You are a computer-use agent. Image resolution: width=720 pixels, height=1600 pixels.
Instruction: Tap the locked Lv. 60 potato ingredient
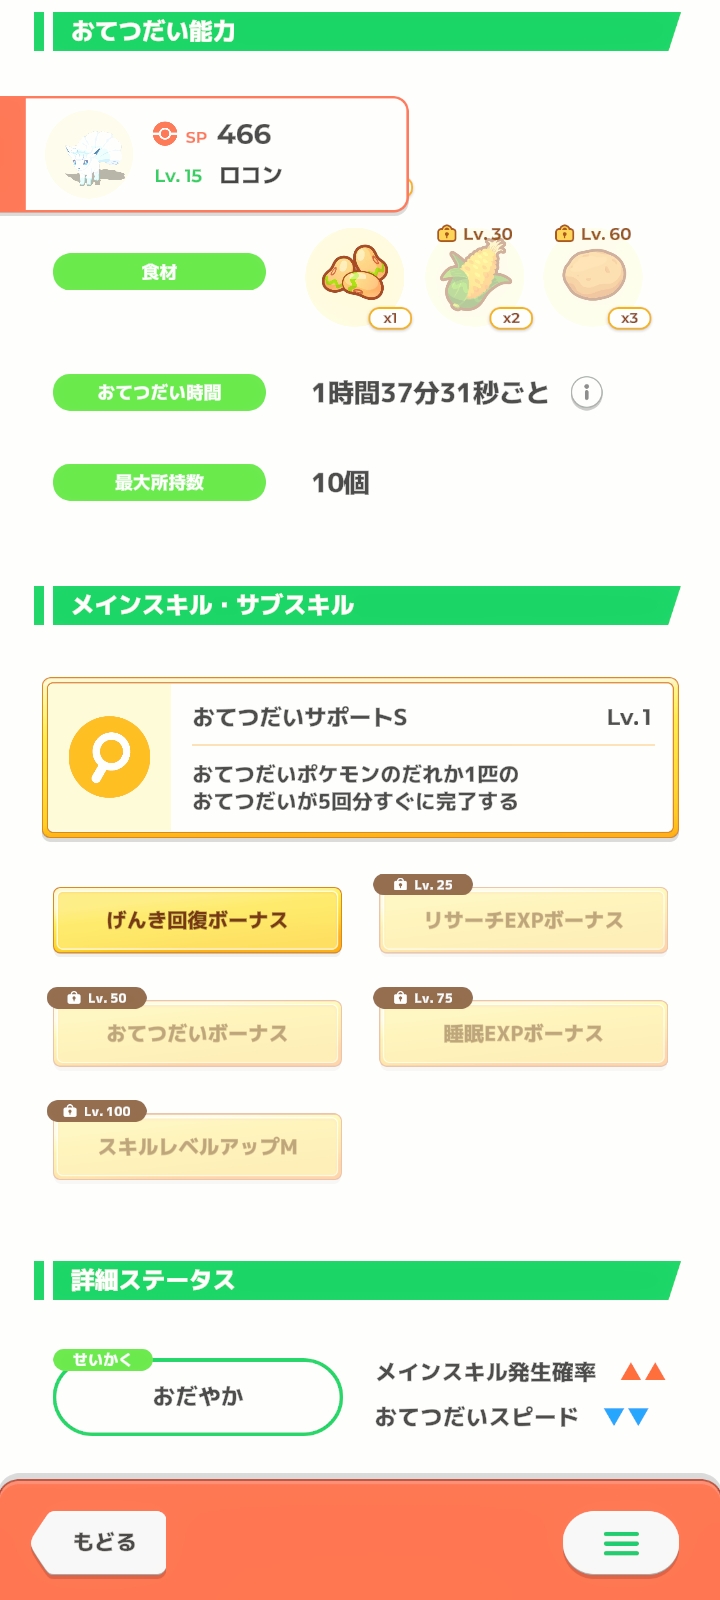pyautogui.click(x=593, y=275)
